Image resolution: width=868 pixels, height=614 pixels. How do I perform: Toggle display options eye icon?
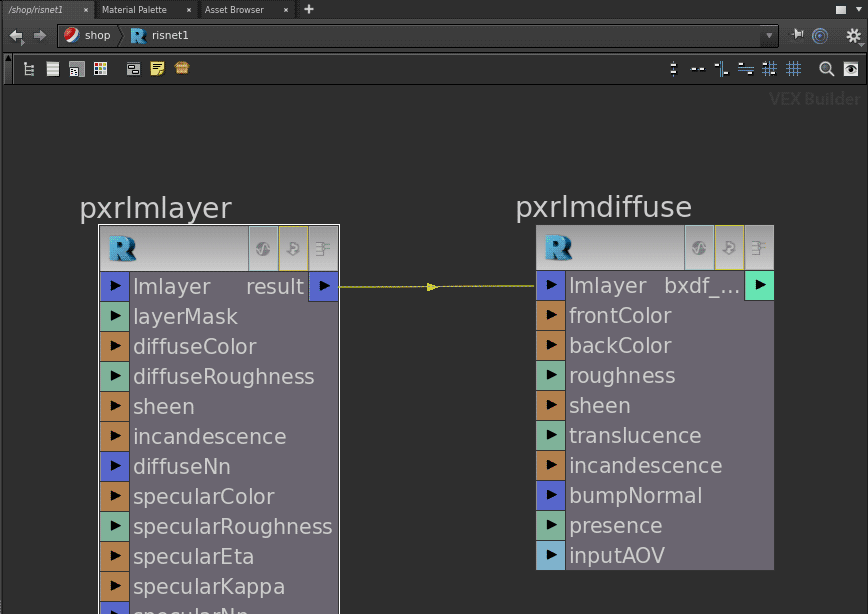pos(850,69)
